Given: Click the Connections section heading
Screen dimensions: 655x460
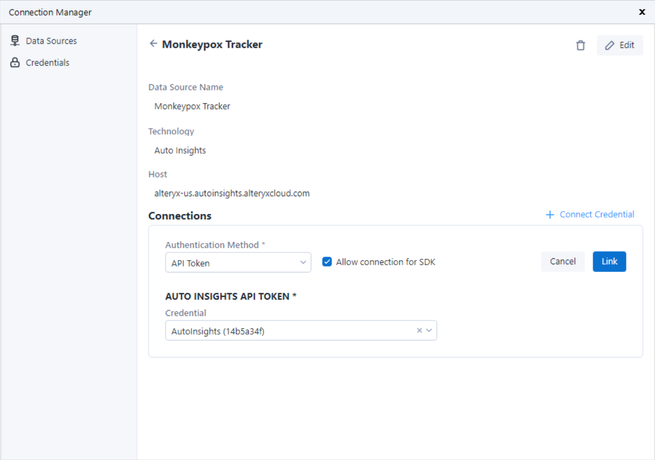Looking at the screenshot, I should (180, 216).
